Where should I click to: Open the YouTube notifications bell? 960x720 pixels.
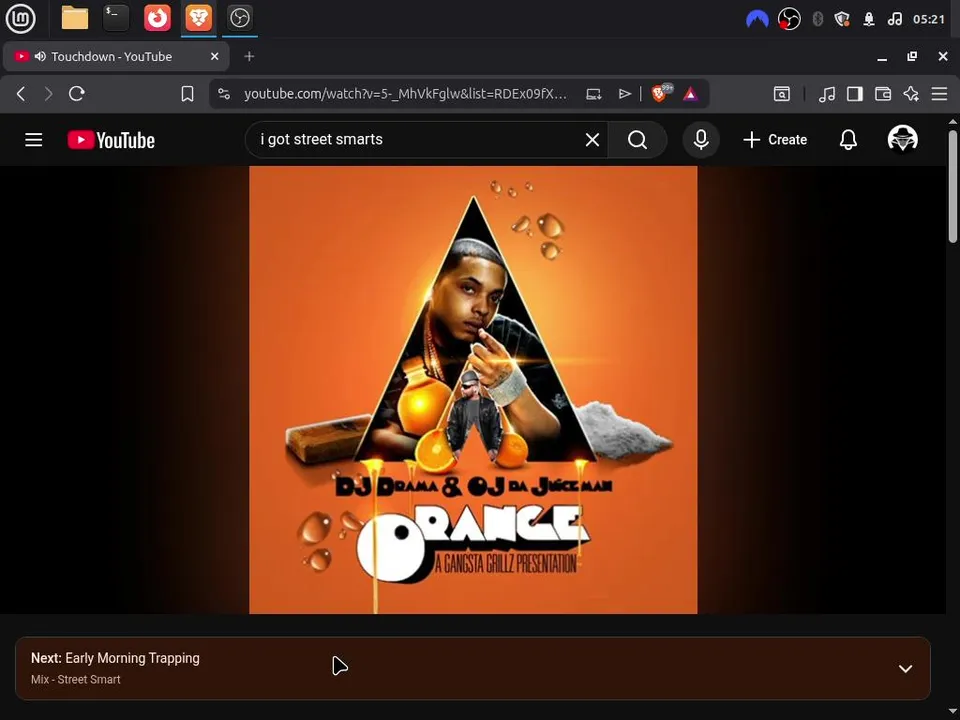click(x=848, y=140)
